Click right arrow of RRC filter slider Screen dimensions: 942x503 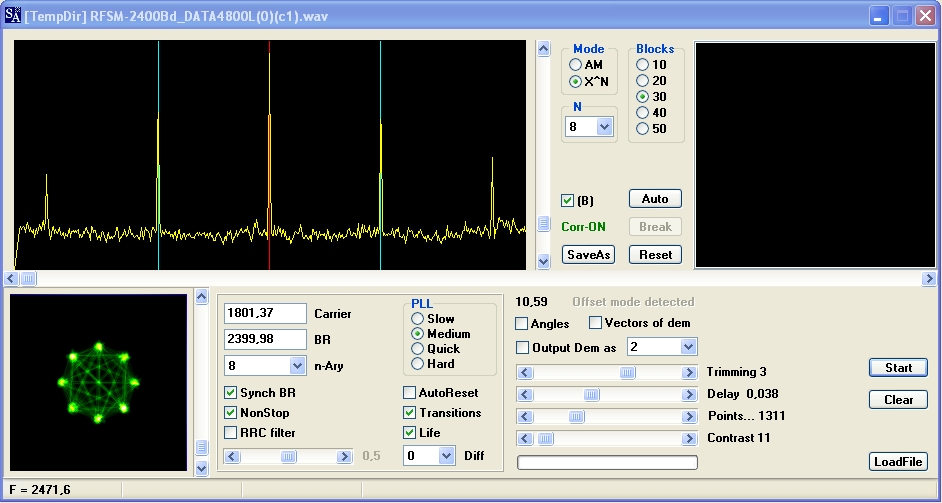(x=344, y=456)
